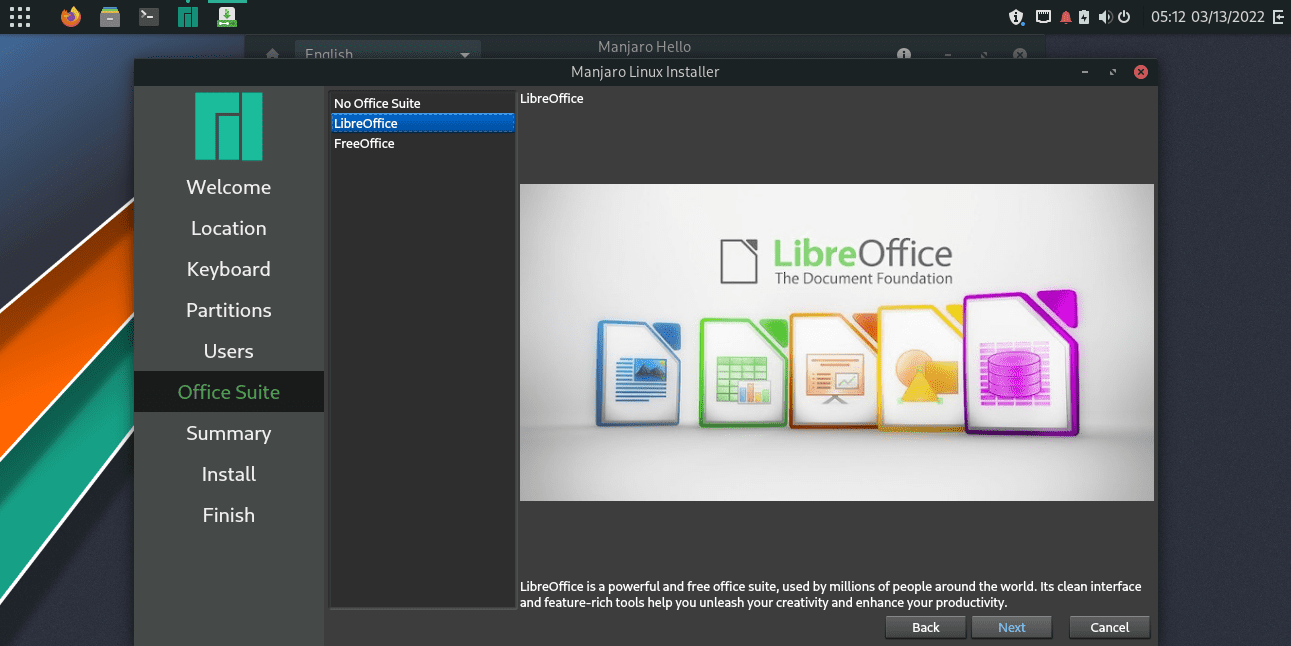Viewport: 1291px width, 646px height.
Task: Click the LibreOffice preview banner image
Action: coord(837,342)
